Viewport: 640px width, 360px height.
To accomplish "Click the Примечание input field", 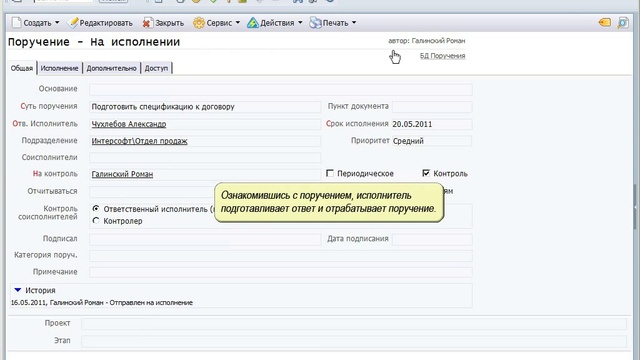I will click(x=281, y=272).
